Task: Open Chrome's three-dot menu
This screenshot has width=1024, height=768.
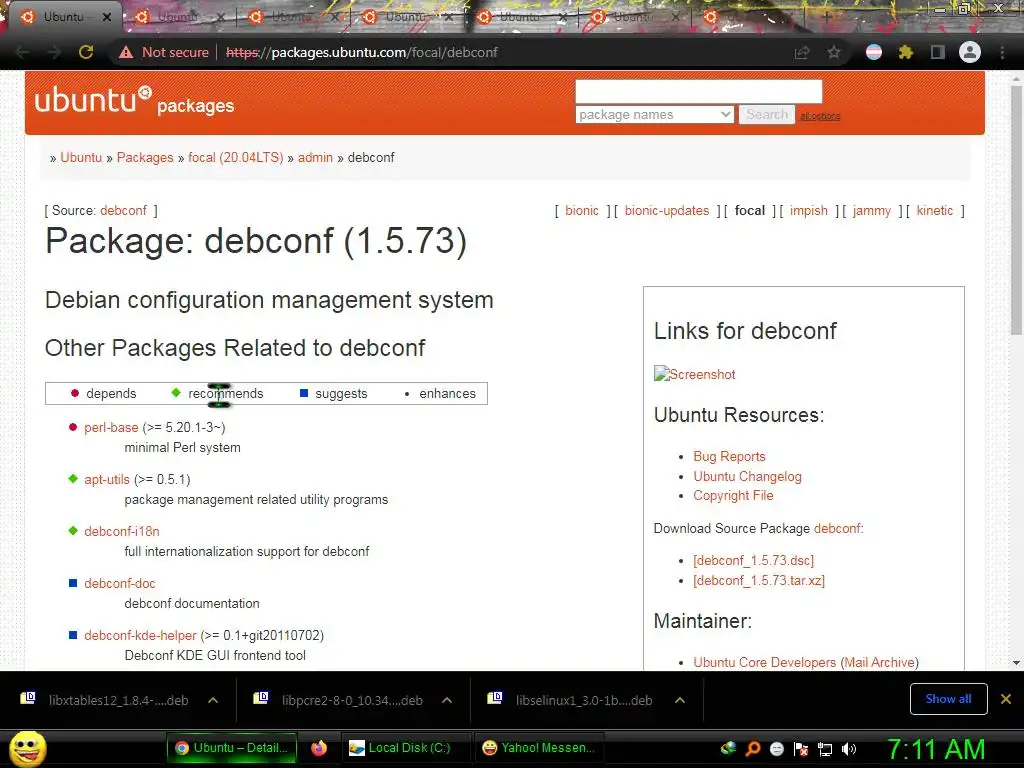Action: tap(1002, 52)
